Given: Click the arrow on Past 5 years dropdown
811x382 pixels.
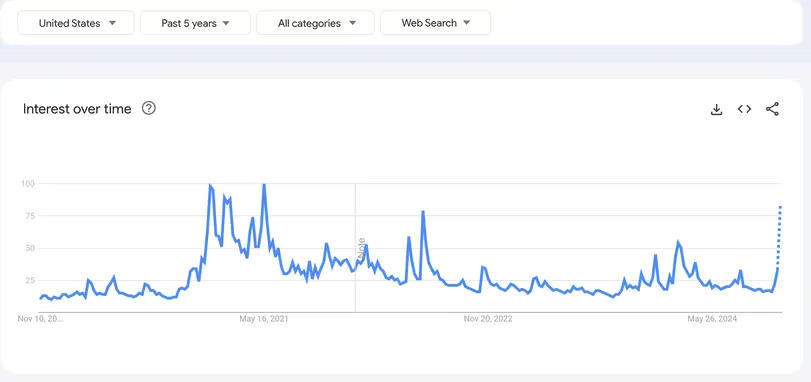Looking at the screenshot, I should [x=226, y=23].
